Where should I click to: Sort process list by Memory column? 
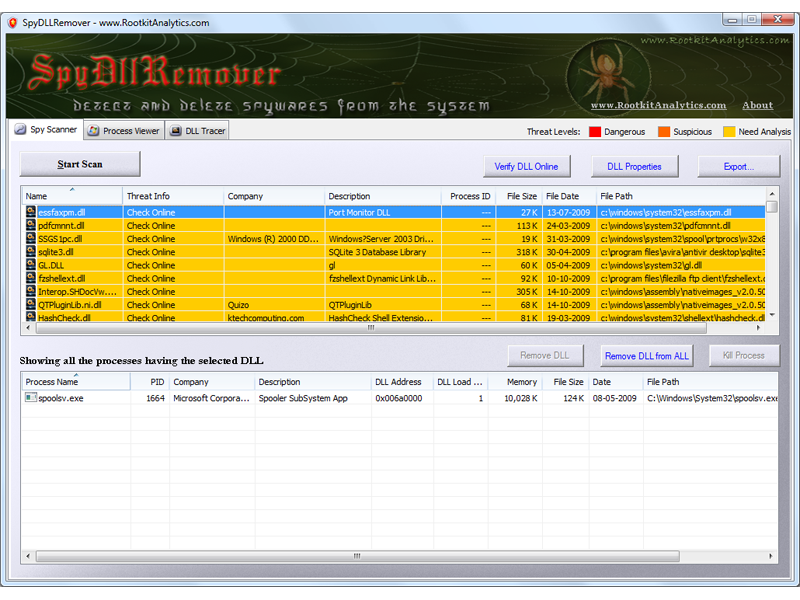tap(515, 382)
